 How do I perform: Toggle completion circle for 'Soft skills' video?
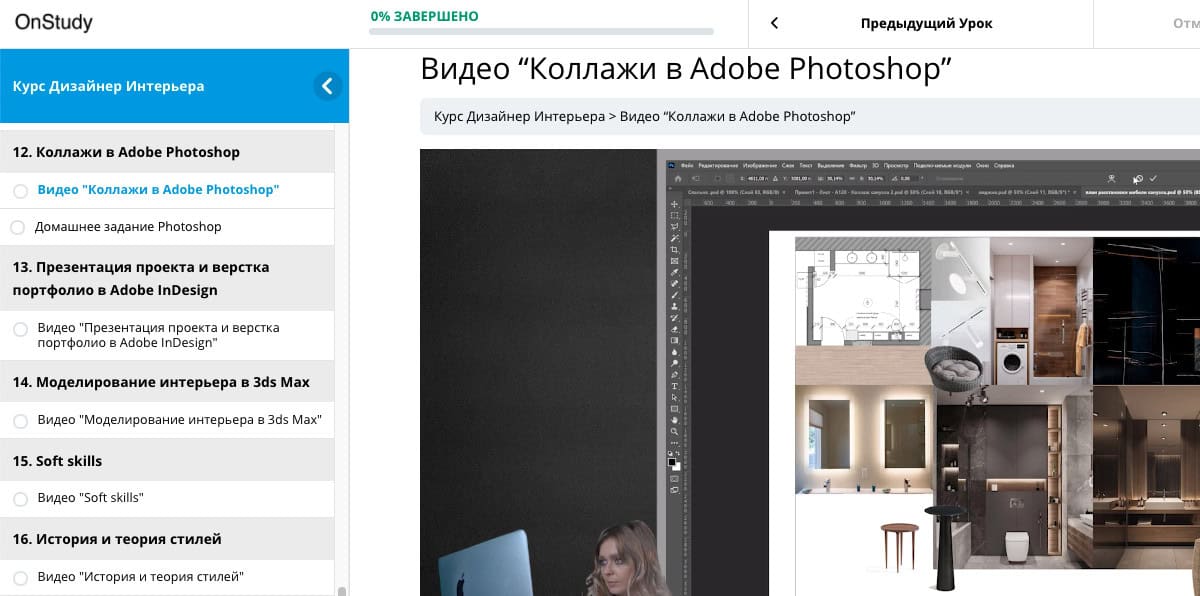pos(20,498)
